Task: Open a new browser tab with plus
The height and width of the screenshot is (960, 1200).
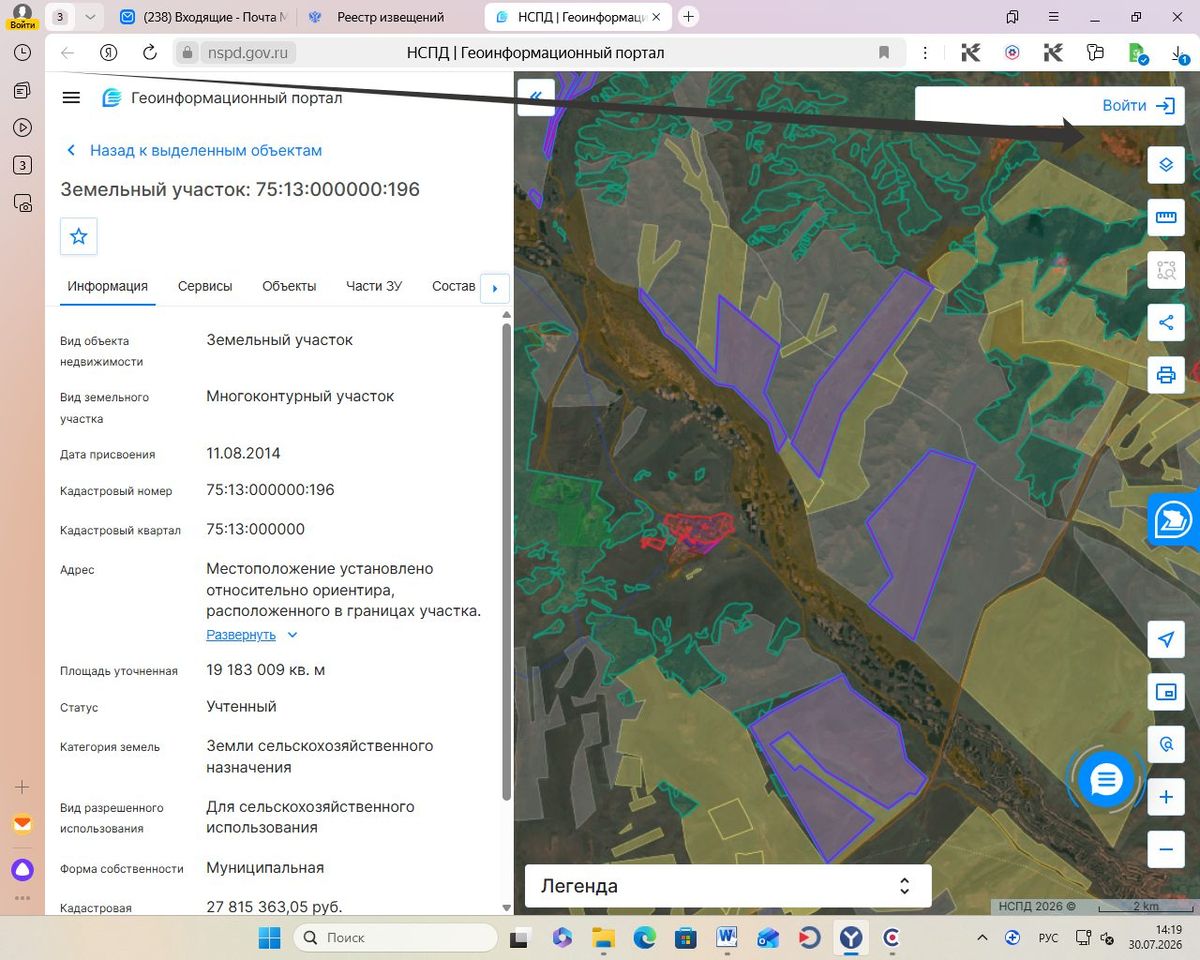Action: 688,17
